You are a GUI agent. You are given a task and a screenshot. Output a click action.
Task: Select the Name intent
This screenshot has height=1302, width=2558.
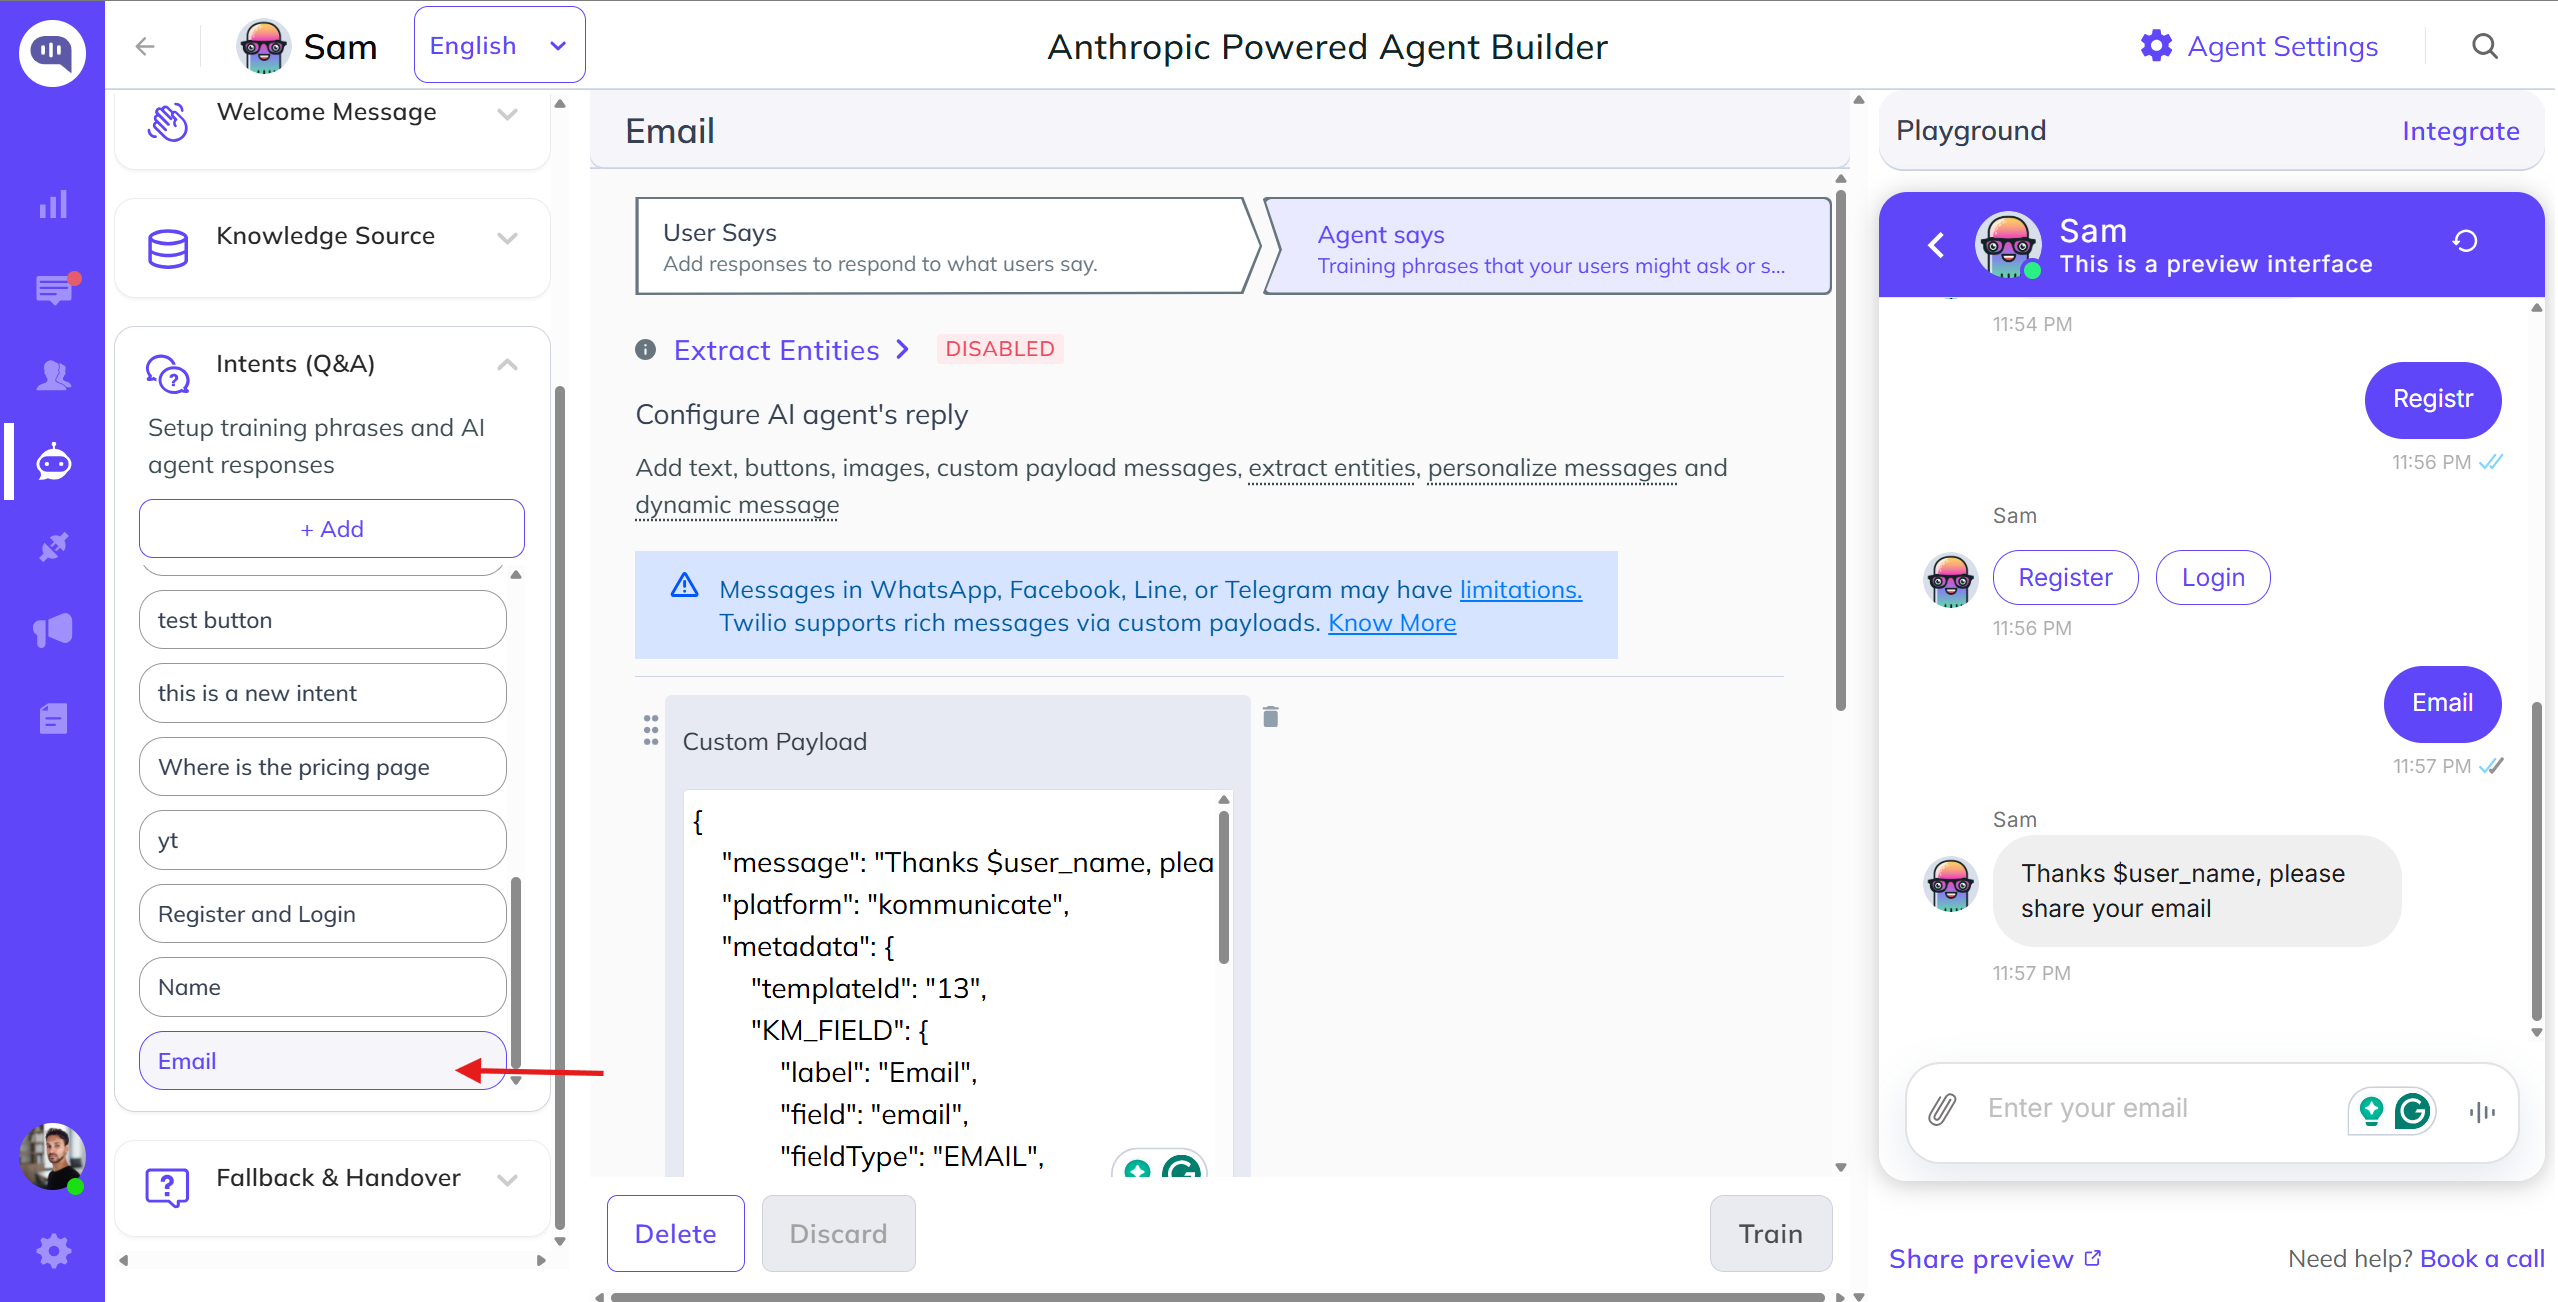[x=323, y=987]
